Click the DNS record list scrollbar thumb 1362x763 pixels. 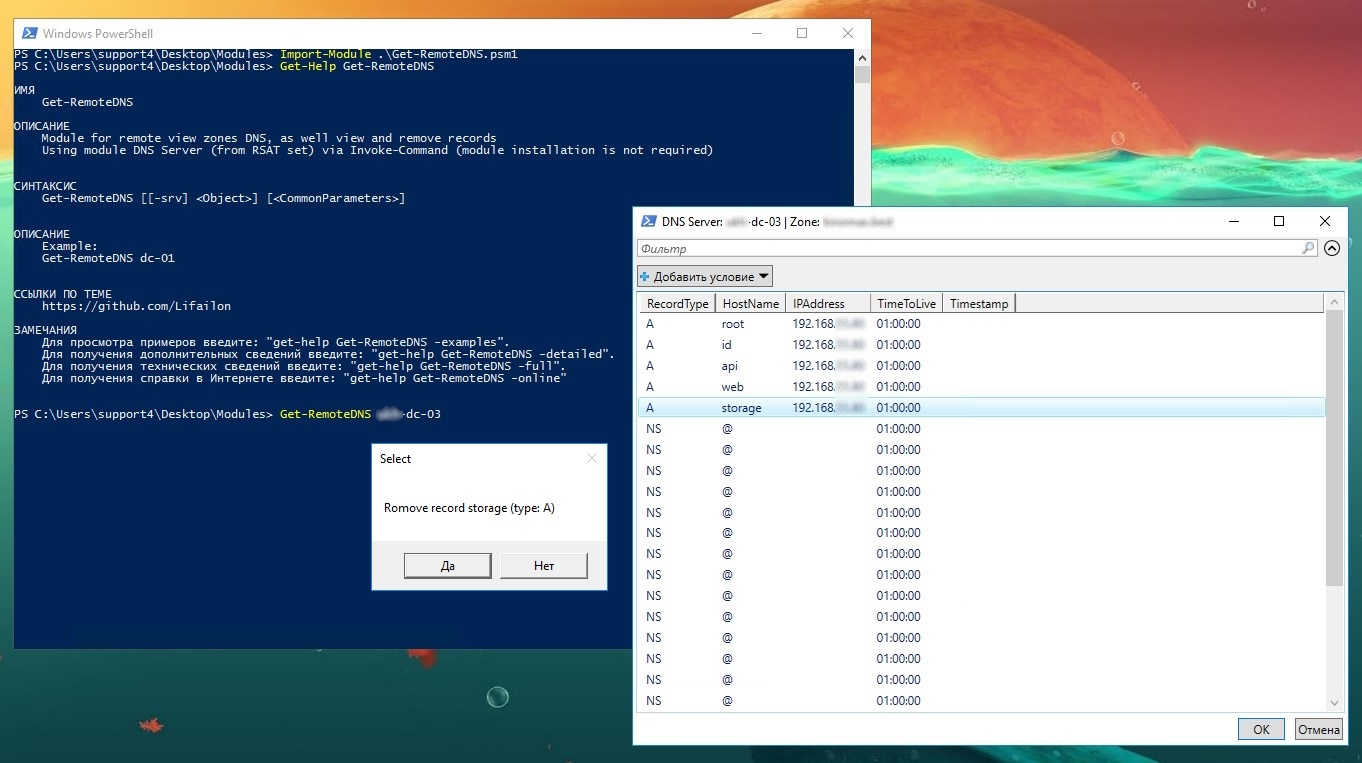[1334, 448]
